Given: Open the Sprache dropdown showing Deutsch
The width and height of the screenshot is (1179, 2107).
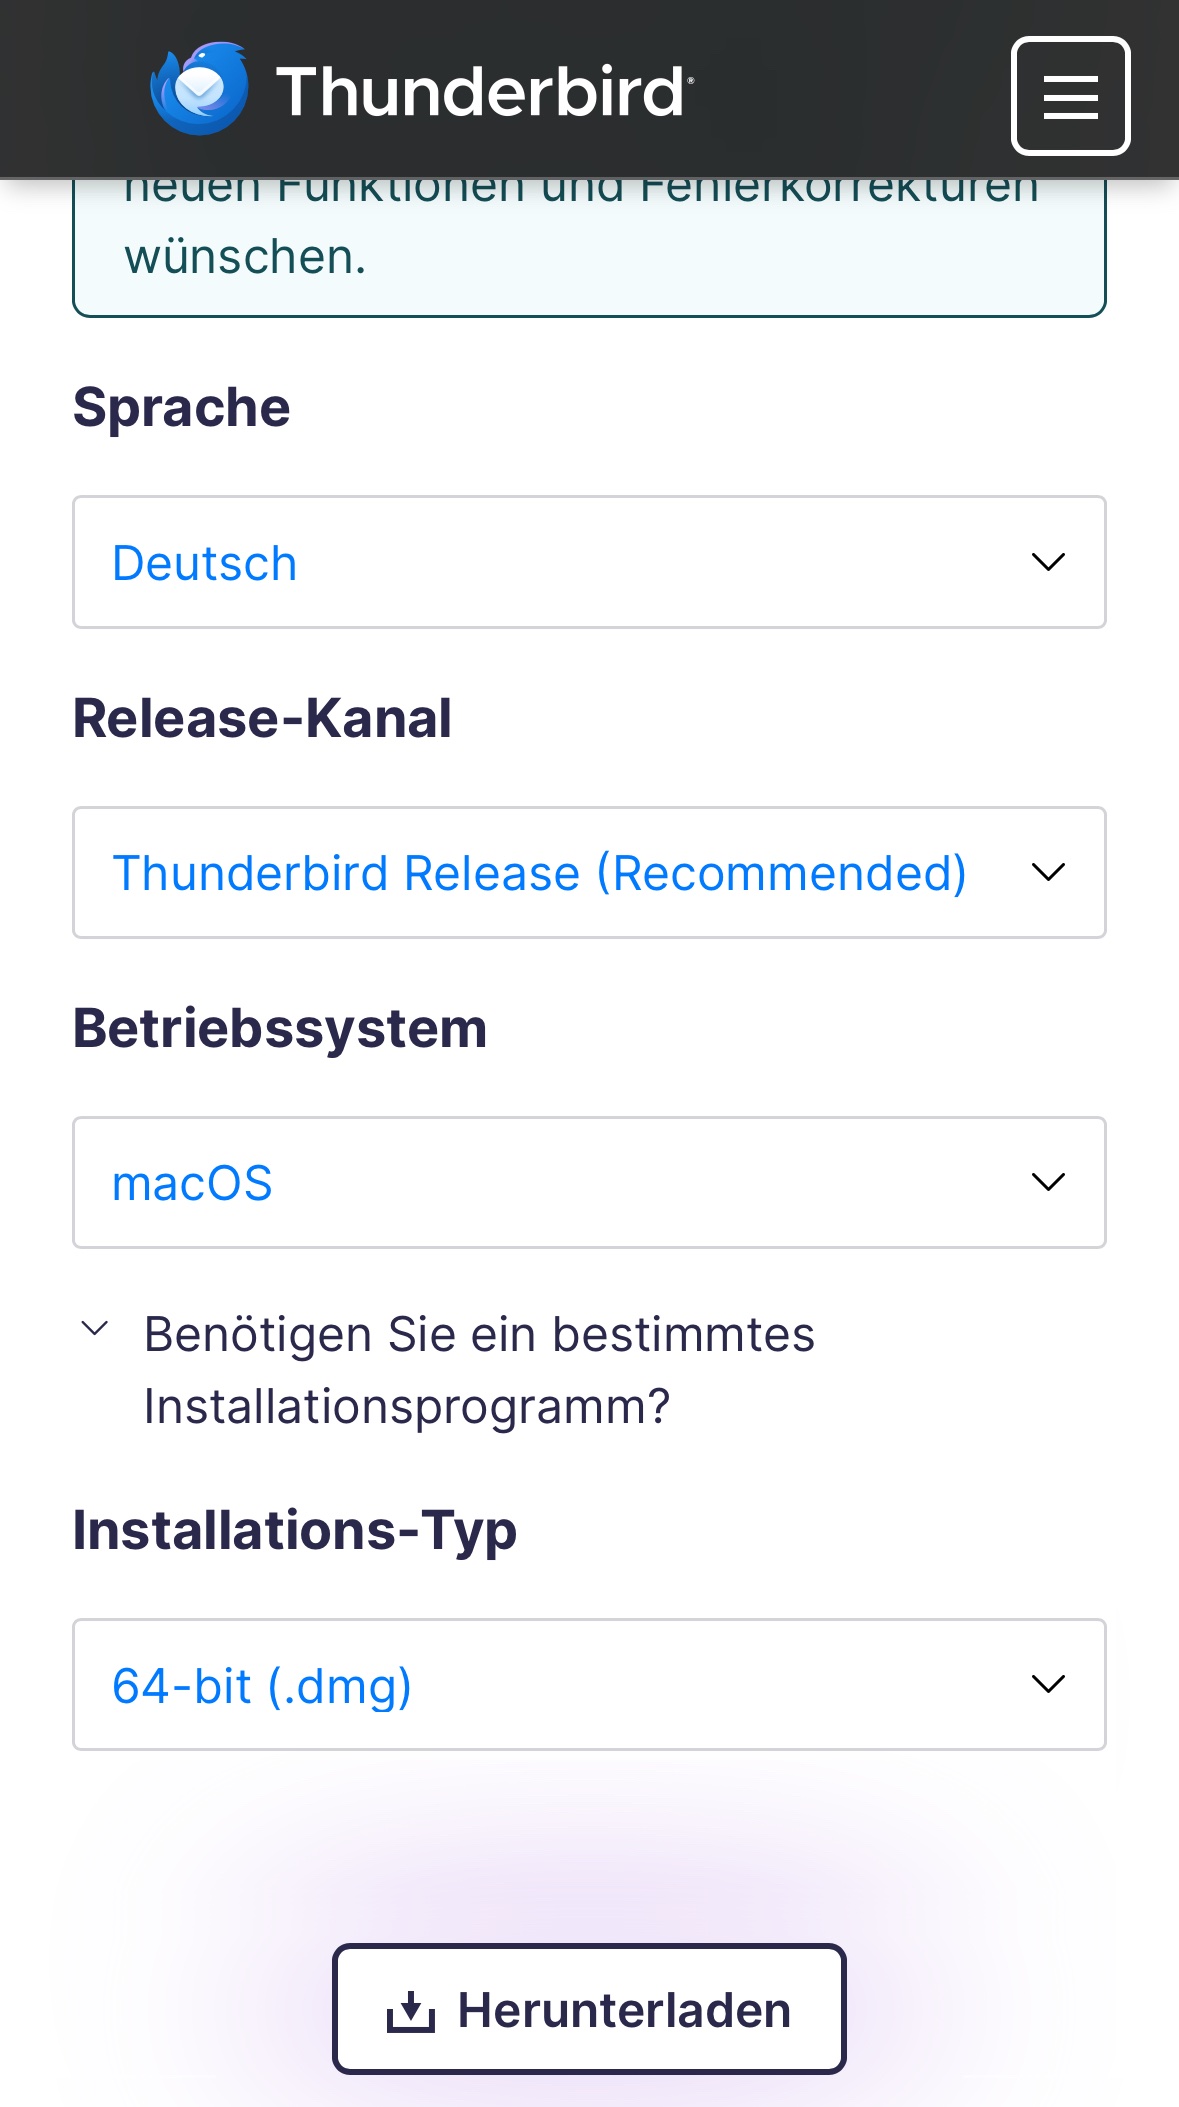Looking at the screenshot, I should coord(560,562).
